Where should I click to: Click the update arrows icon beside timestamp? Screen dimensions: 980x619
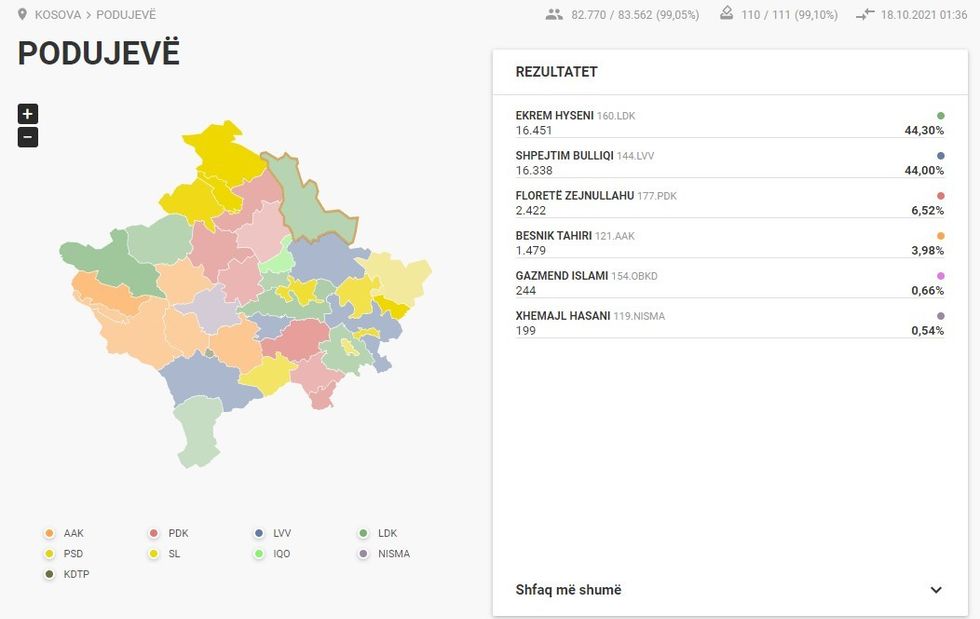click(x=865, y=15)
